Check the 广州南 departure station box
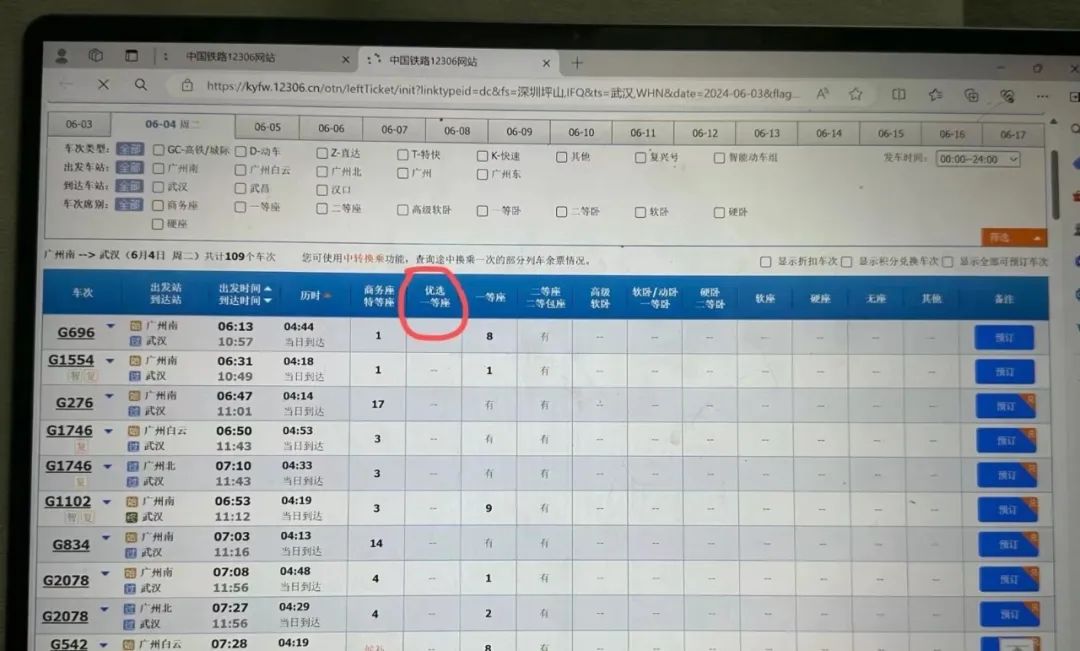 (158, 168)
